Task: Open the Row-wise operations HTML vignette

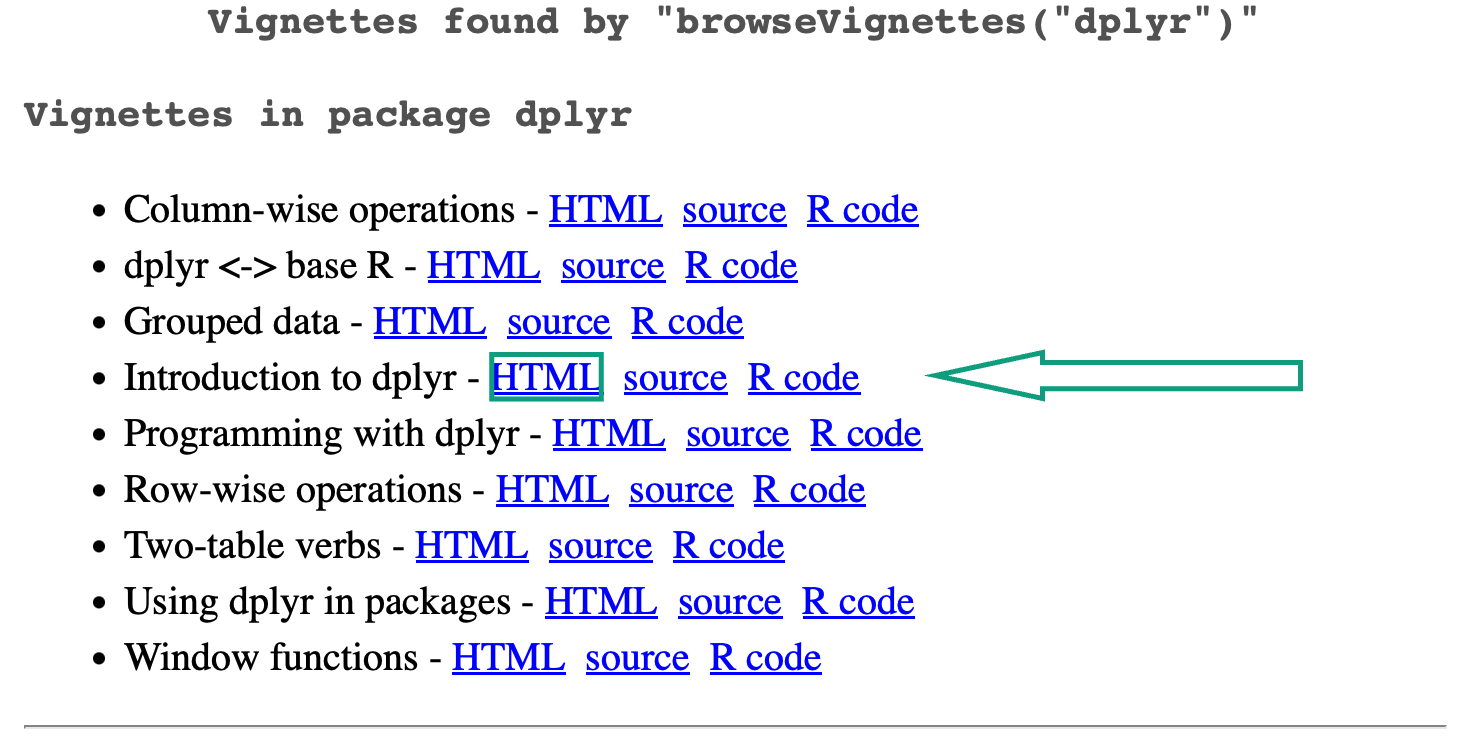Action: [552, 490]
